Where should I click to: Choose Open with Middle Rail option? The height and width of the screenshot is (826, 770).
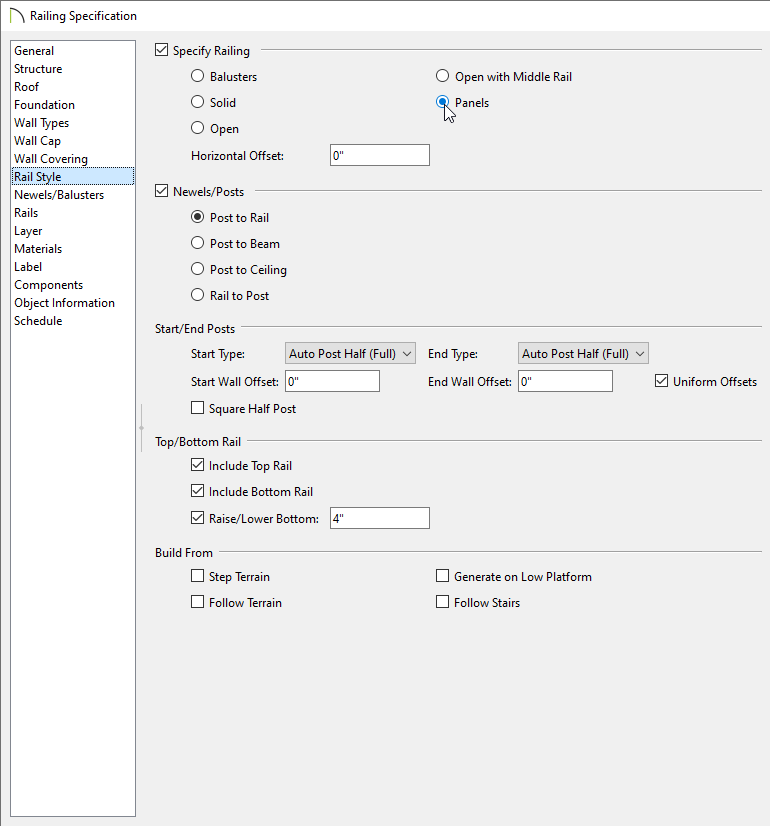(x=442, y=76)
